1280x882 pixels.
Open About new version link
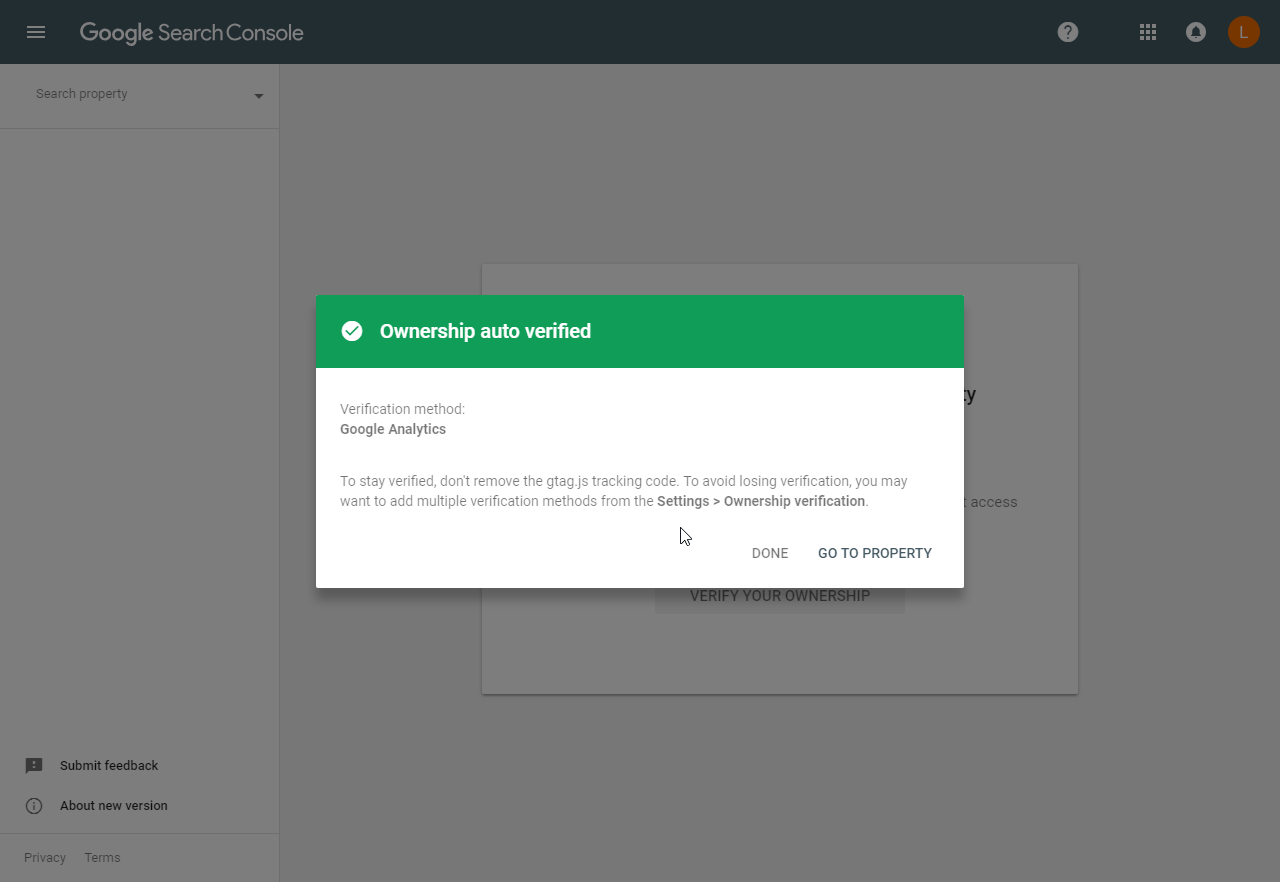(x=114, y=806)
